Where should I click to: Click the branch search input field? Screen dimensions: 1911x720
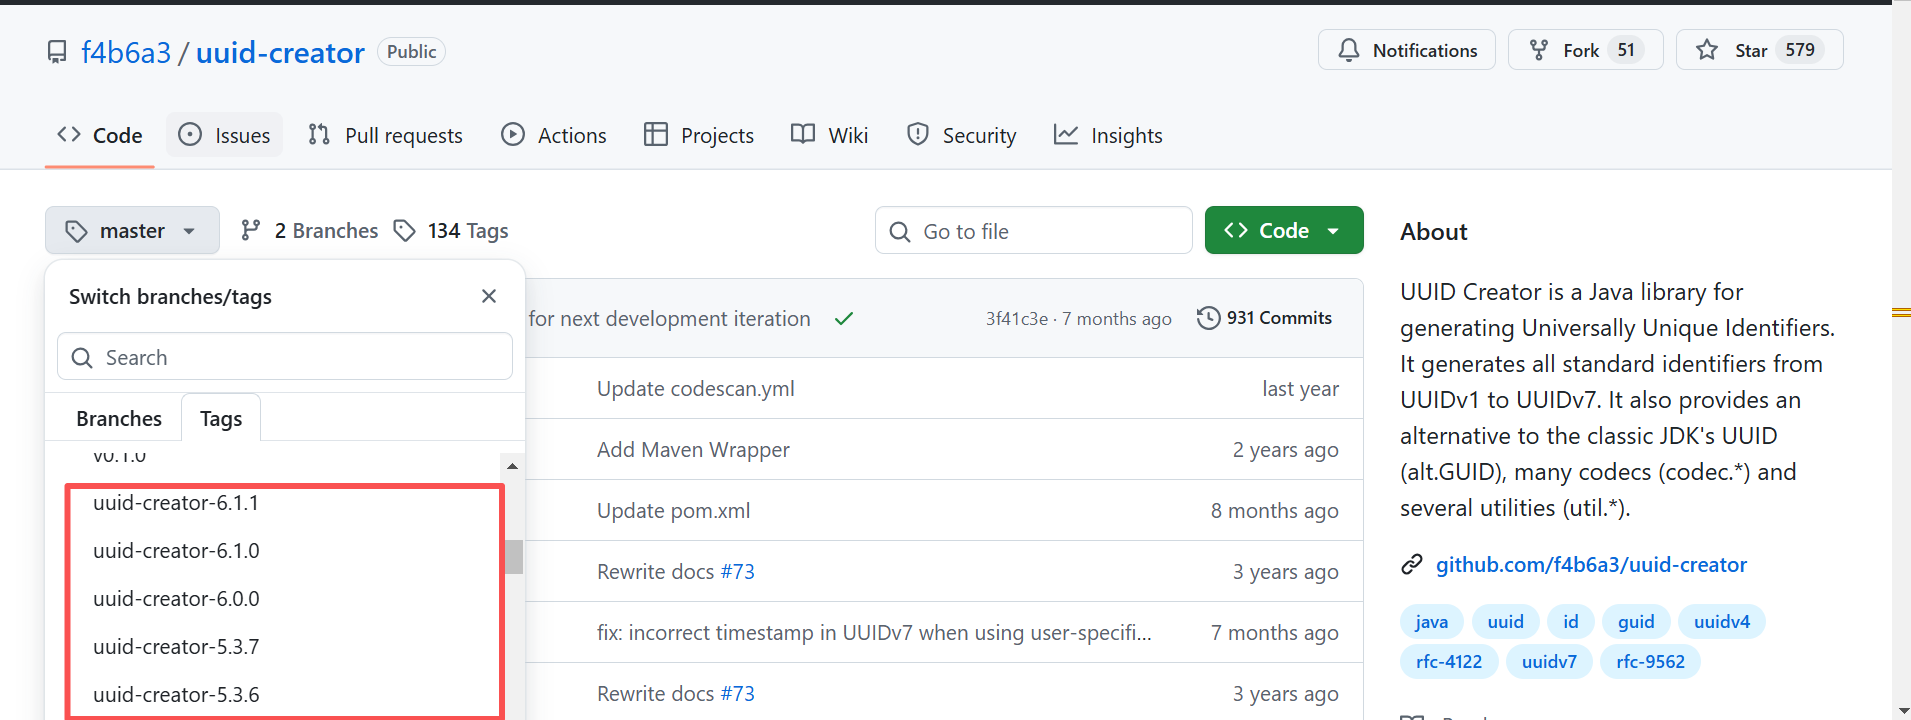pyautogui.click(x=285, y=357)
